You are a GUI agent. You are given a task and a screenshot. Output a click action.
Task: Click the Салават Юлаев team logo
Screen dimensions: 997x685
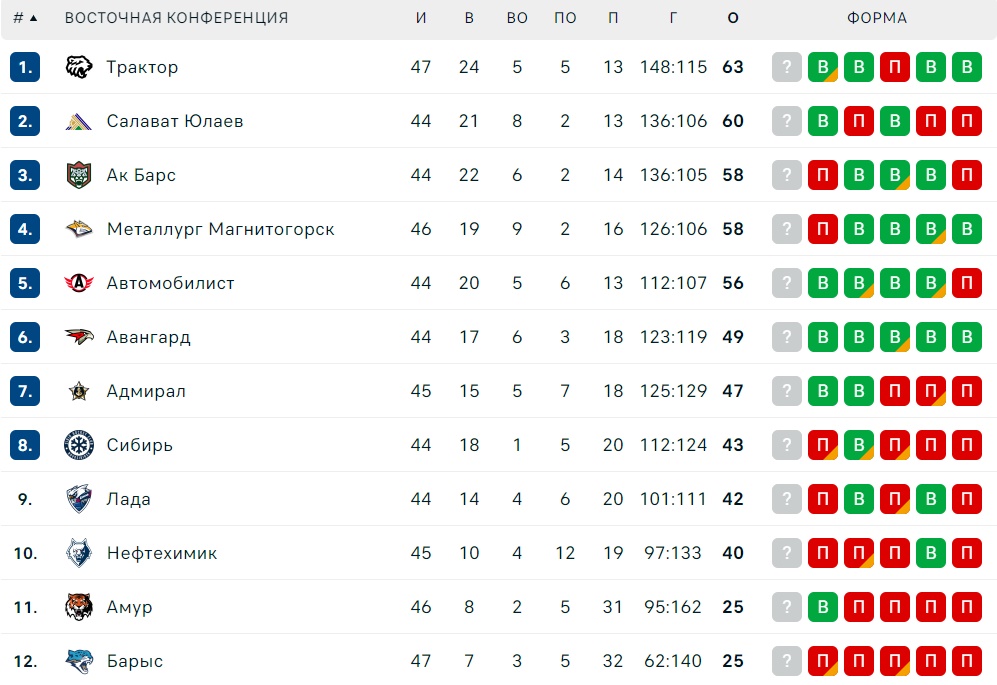click(x=79, y=121)
